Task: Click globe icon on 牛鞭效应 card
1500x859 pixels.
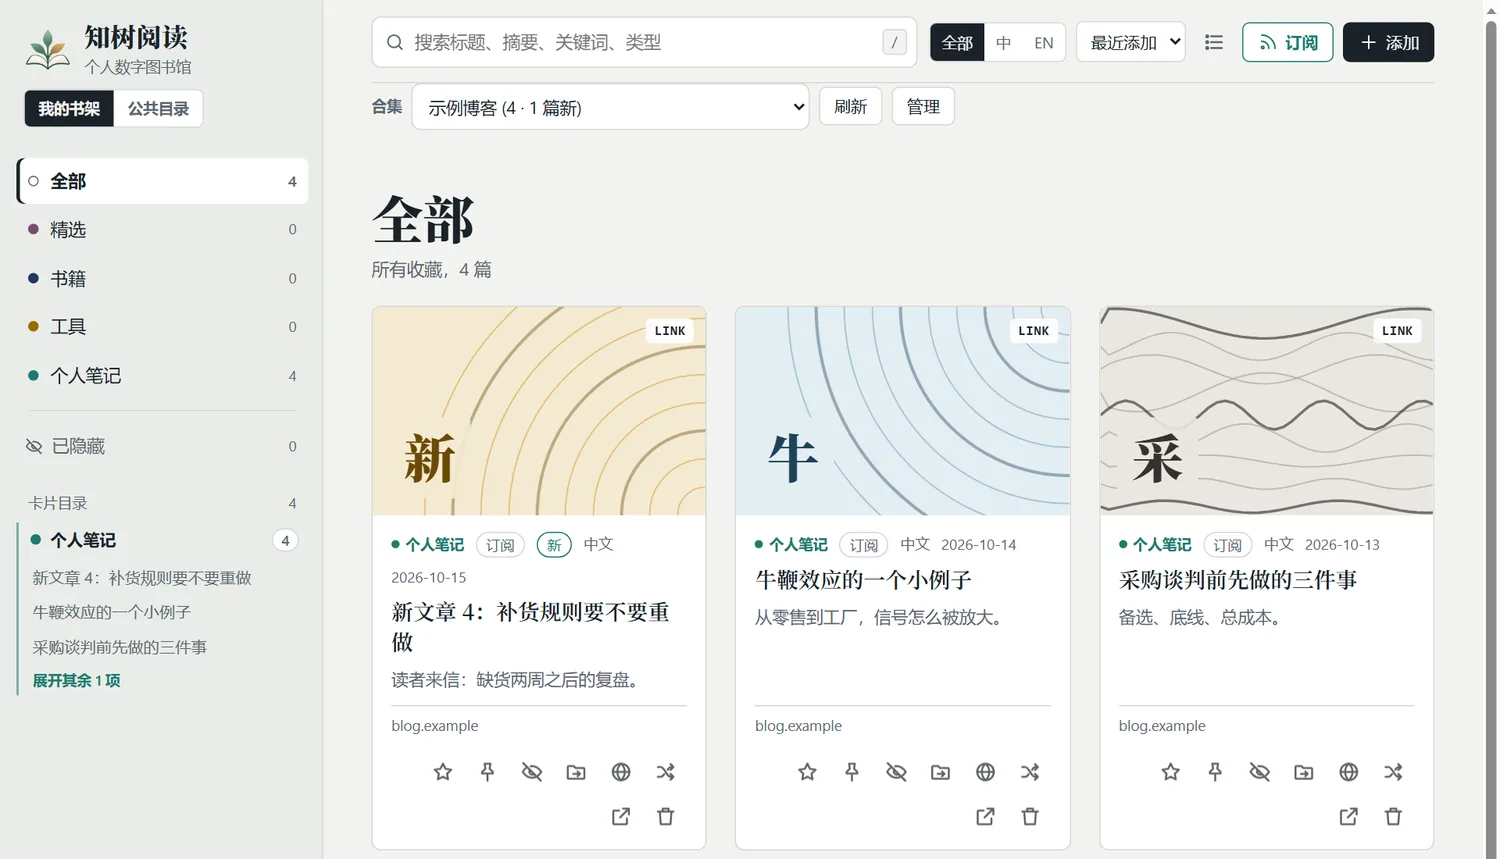Action: pos(985,772)
